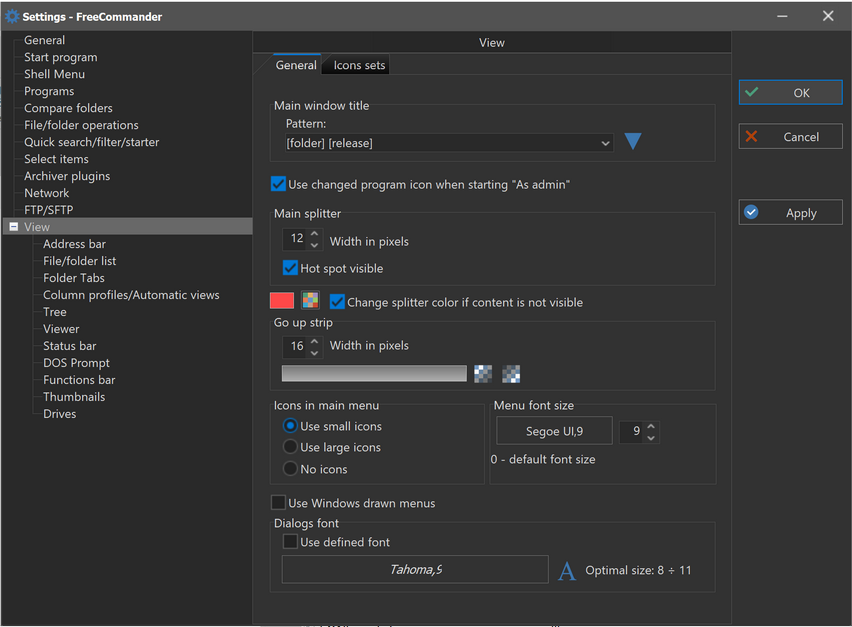Image resolution: width=852 pixels, height=627 pixels.
Task: Open Tree settings under View
Action: 55,312
